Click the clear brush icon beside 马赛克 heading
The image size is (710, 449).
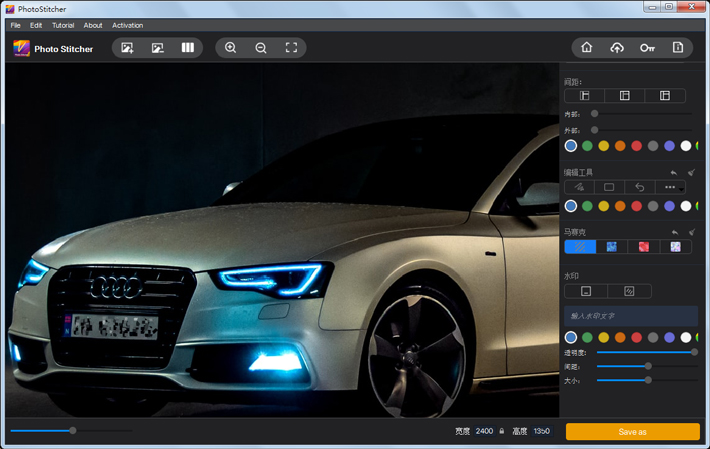(x=692, y=232)
